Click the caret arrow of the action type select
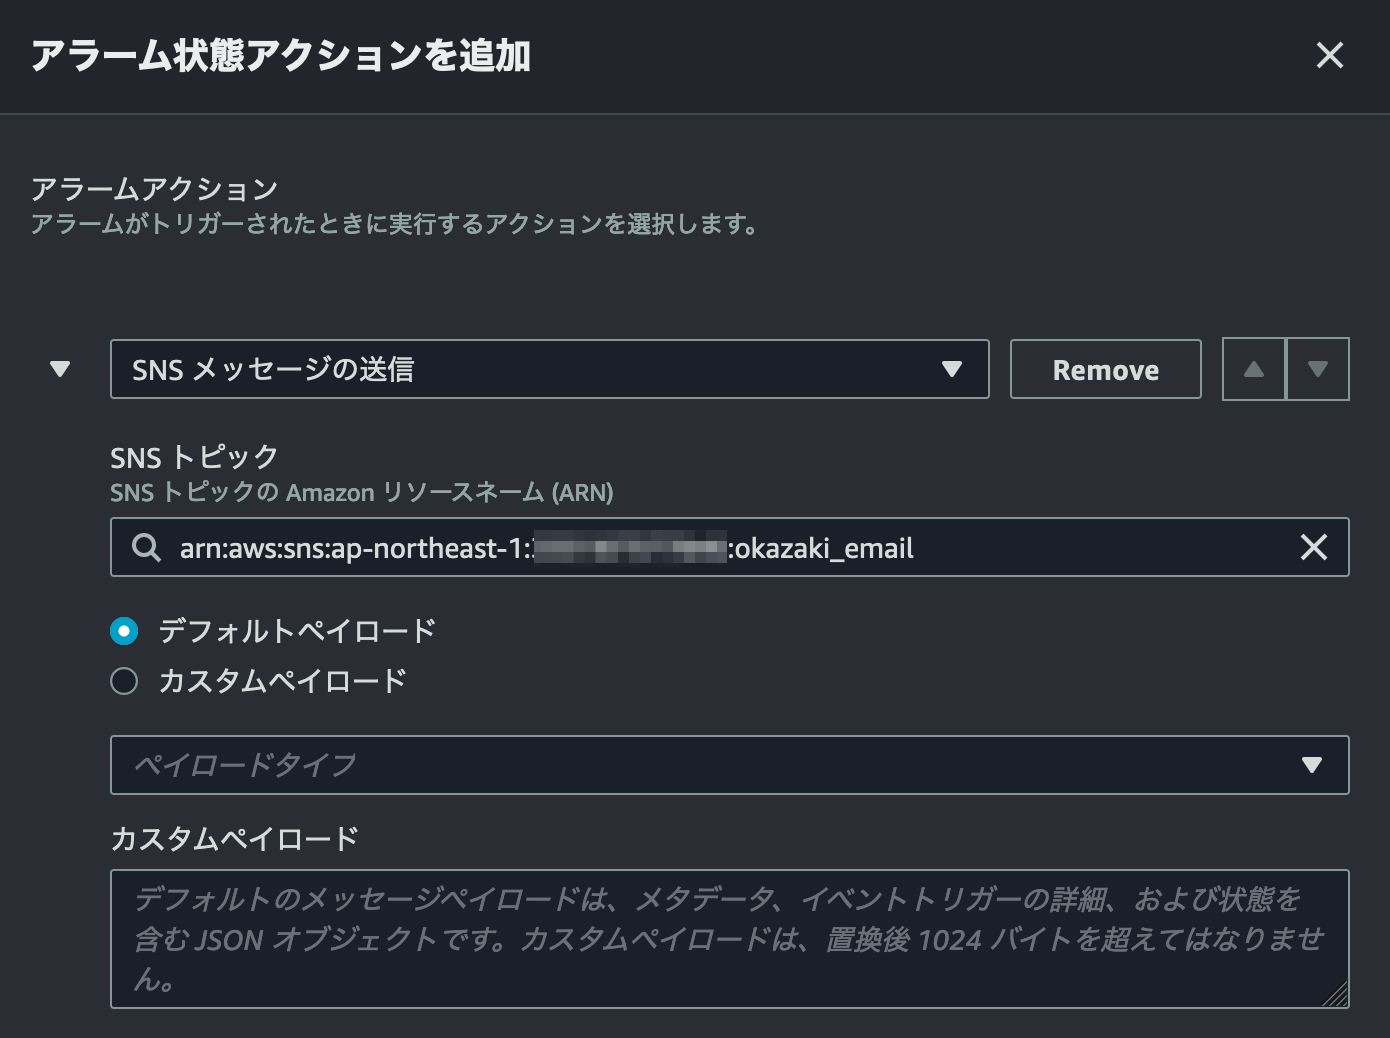Image resolution: width=1390 pixels, height=1038 pixels. (x=951, y=369)
